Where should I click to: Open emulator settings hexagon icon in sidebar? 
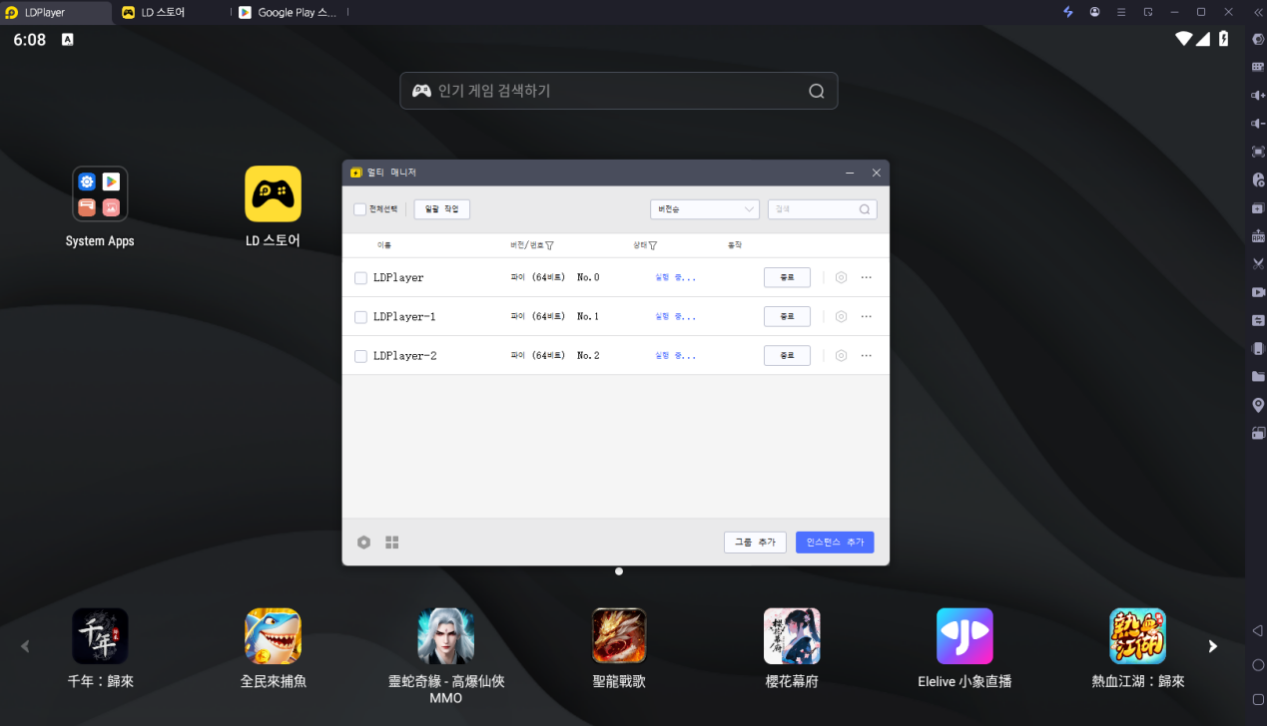point(1258,39)
